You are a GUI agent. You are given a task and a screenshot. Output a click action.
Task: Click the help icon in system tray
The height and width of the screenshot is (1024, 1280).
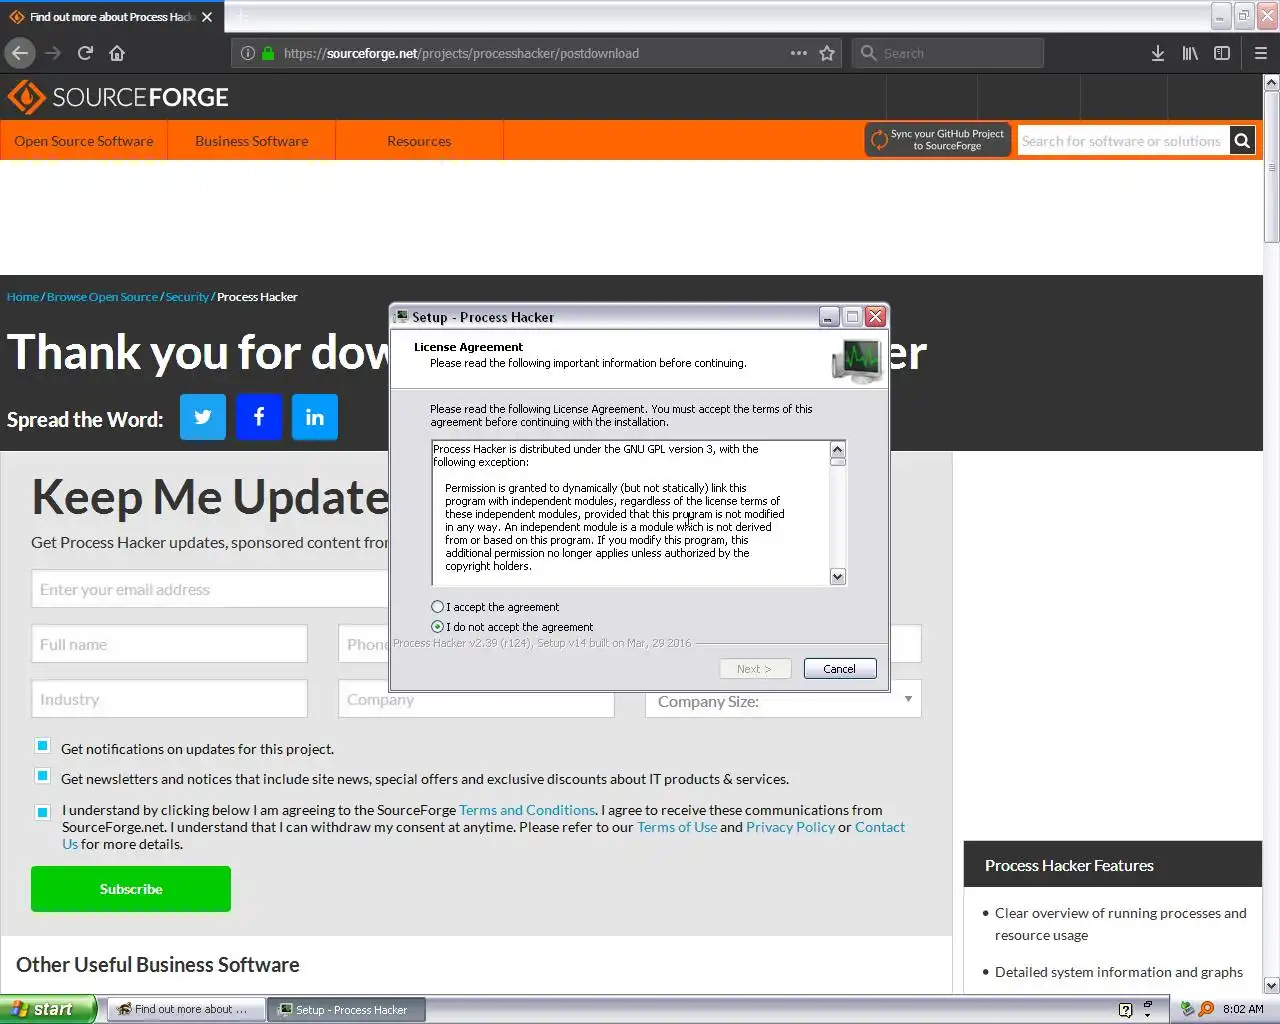[x=1125, y=1009]
